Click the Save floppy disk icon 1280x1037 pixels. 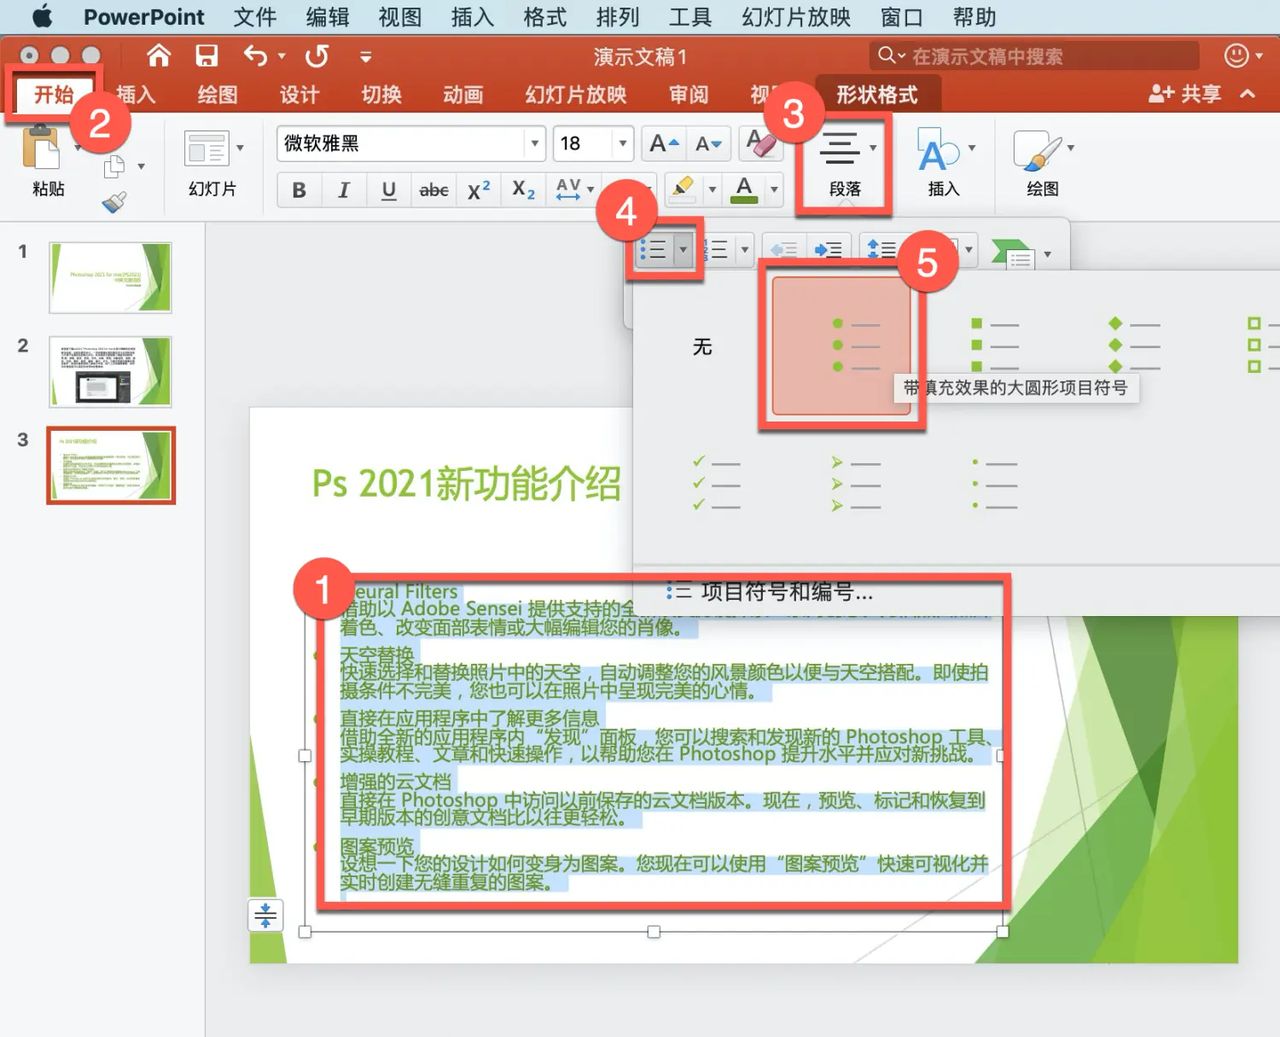pyautogui.click(x=206, y=56)
